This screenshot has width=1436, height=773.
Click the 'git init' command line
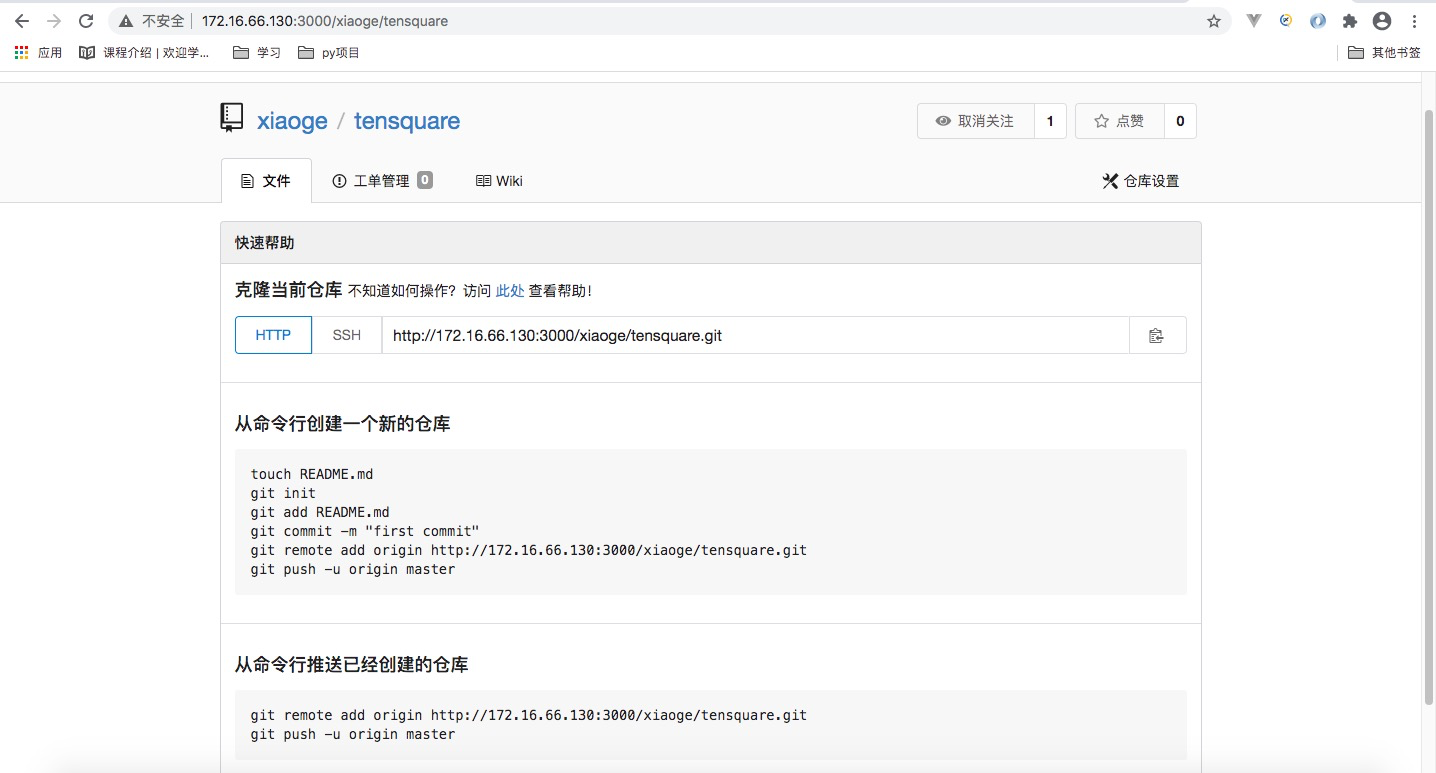(x=283, y=493)
